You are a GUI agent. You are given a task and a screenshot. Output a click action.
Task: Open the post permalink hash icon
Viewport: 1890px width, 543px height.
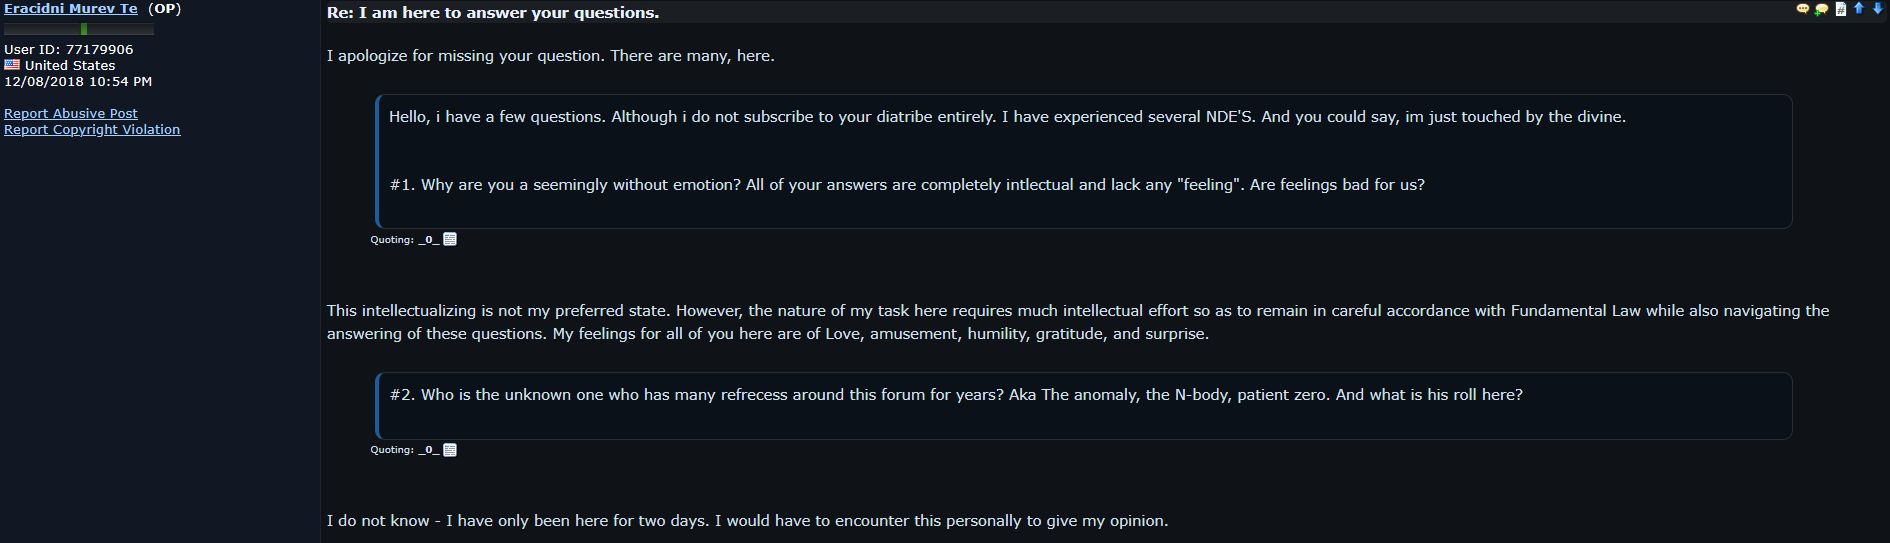coord(1841,9)
